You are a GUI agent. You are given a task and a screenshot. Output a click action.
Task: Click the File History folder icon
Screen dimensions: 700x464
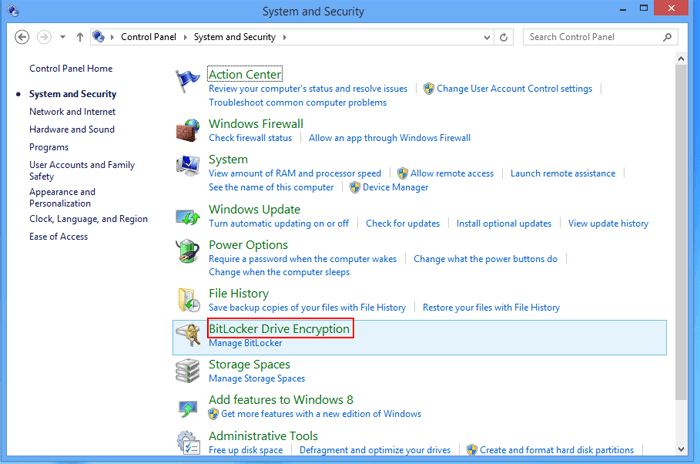tap(188, 299)
